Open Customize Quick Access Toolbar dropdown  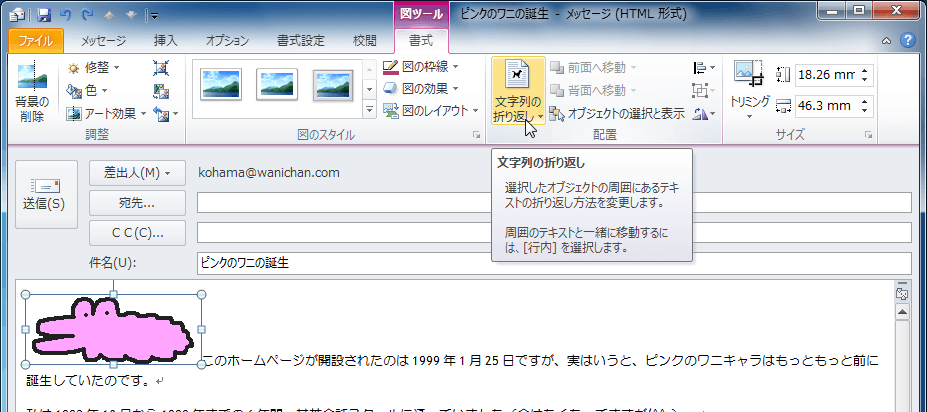coord(154,14)
